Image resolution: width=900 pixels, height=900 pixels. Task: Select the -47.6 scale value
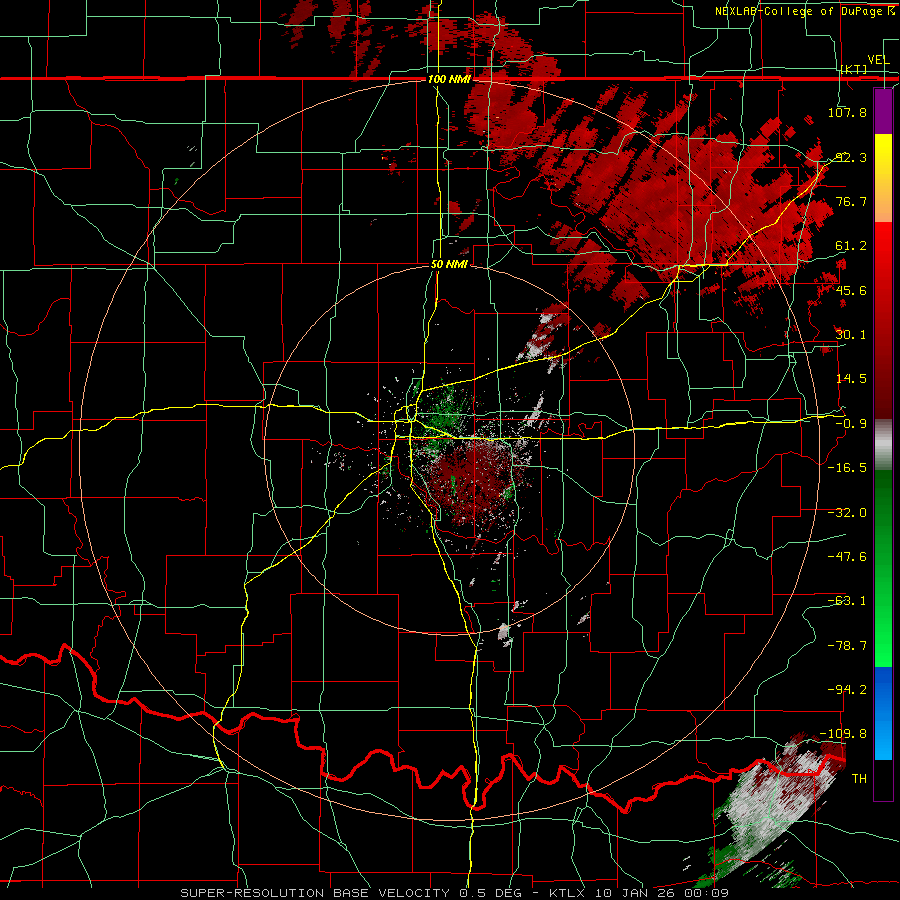click(847, 557)
